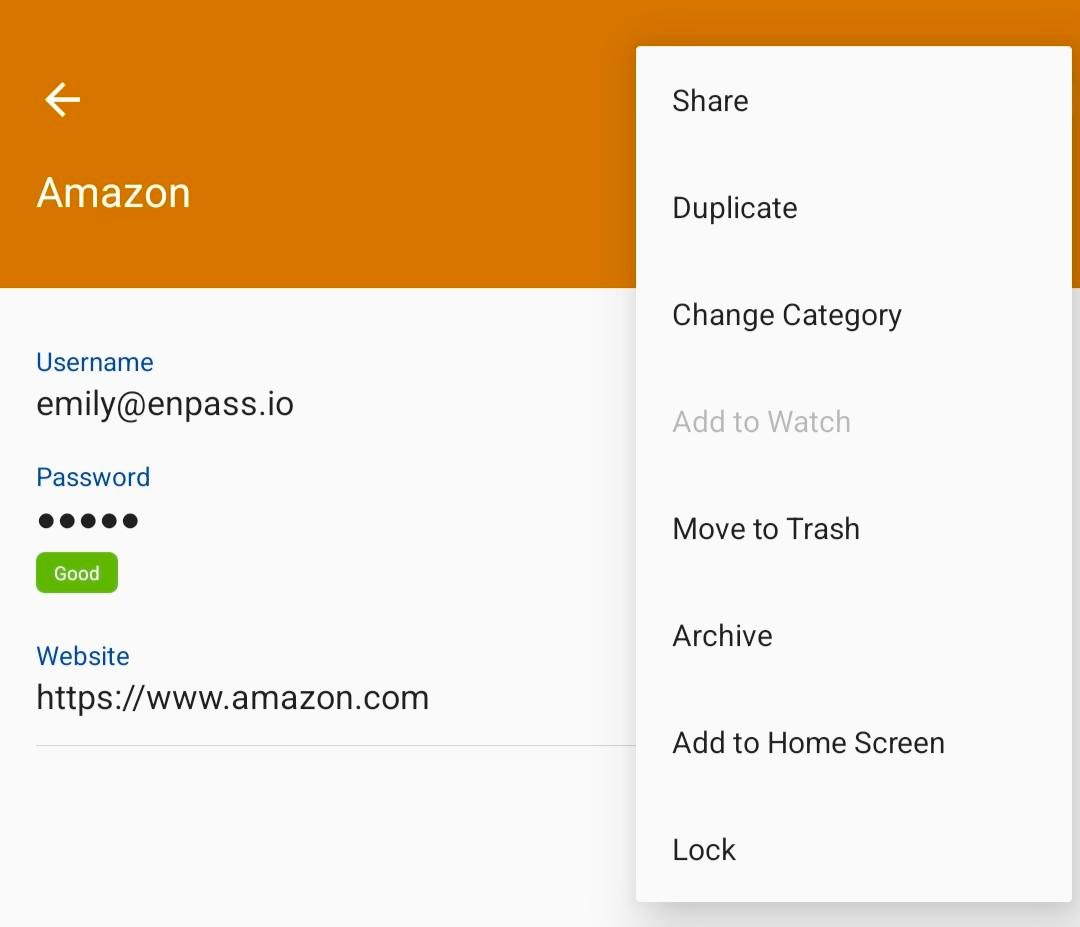Click the Username field label

(x=95, y=362)
